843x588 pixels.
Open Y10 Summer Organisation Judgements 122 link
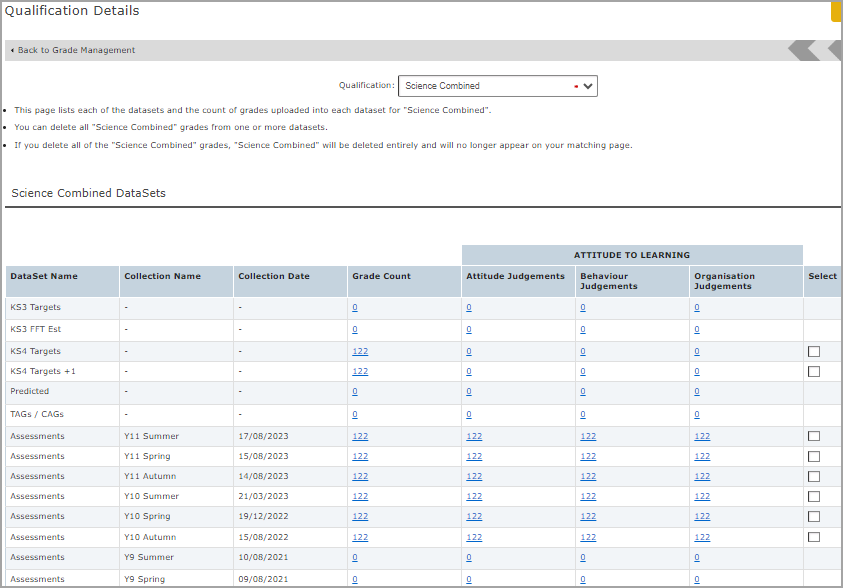point(702,497)
